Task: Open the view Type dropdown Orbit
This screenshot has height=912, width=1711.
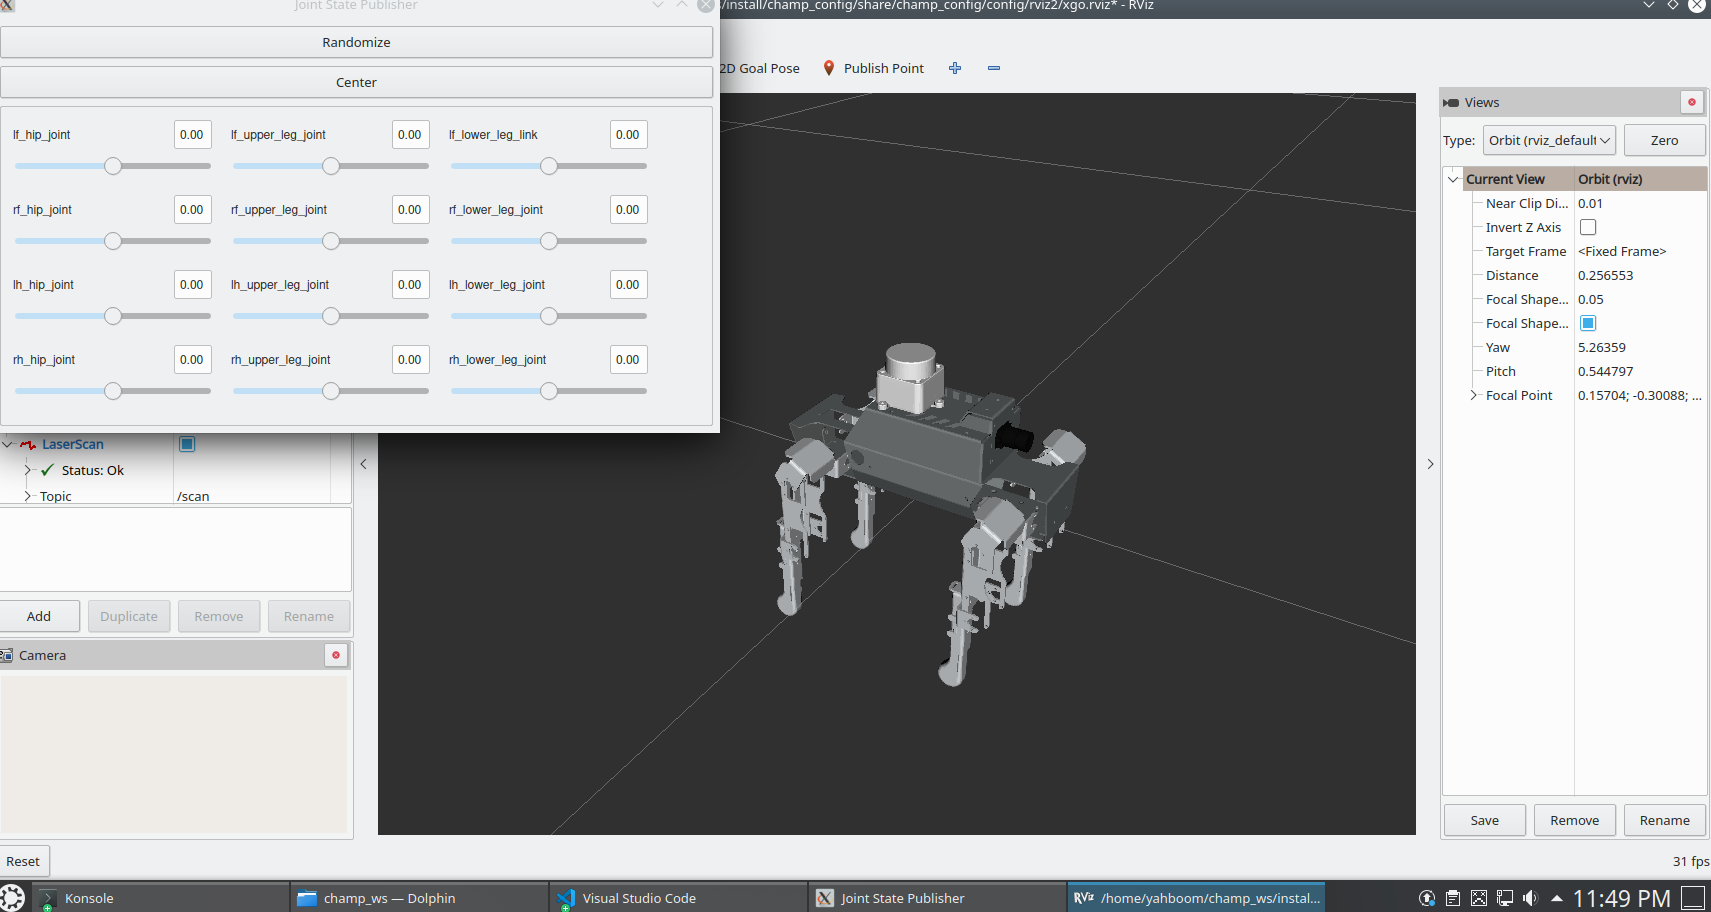Action: click(1549, 140)
